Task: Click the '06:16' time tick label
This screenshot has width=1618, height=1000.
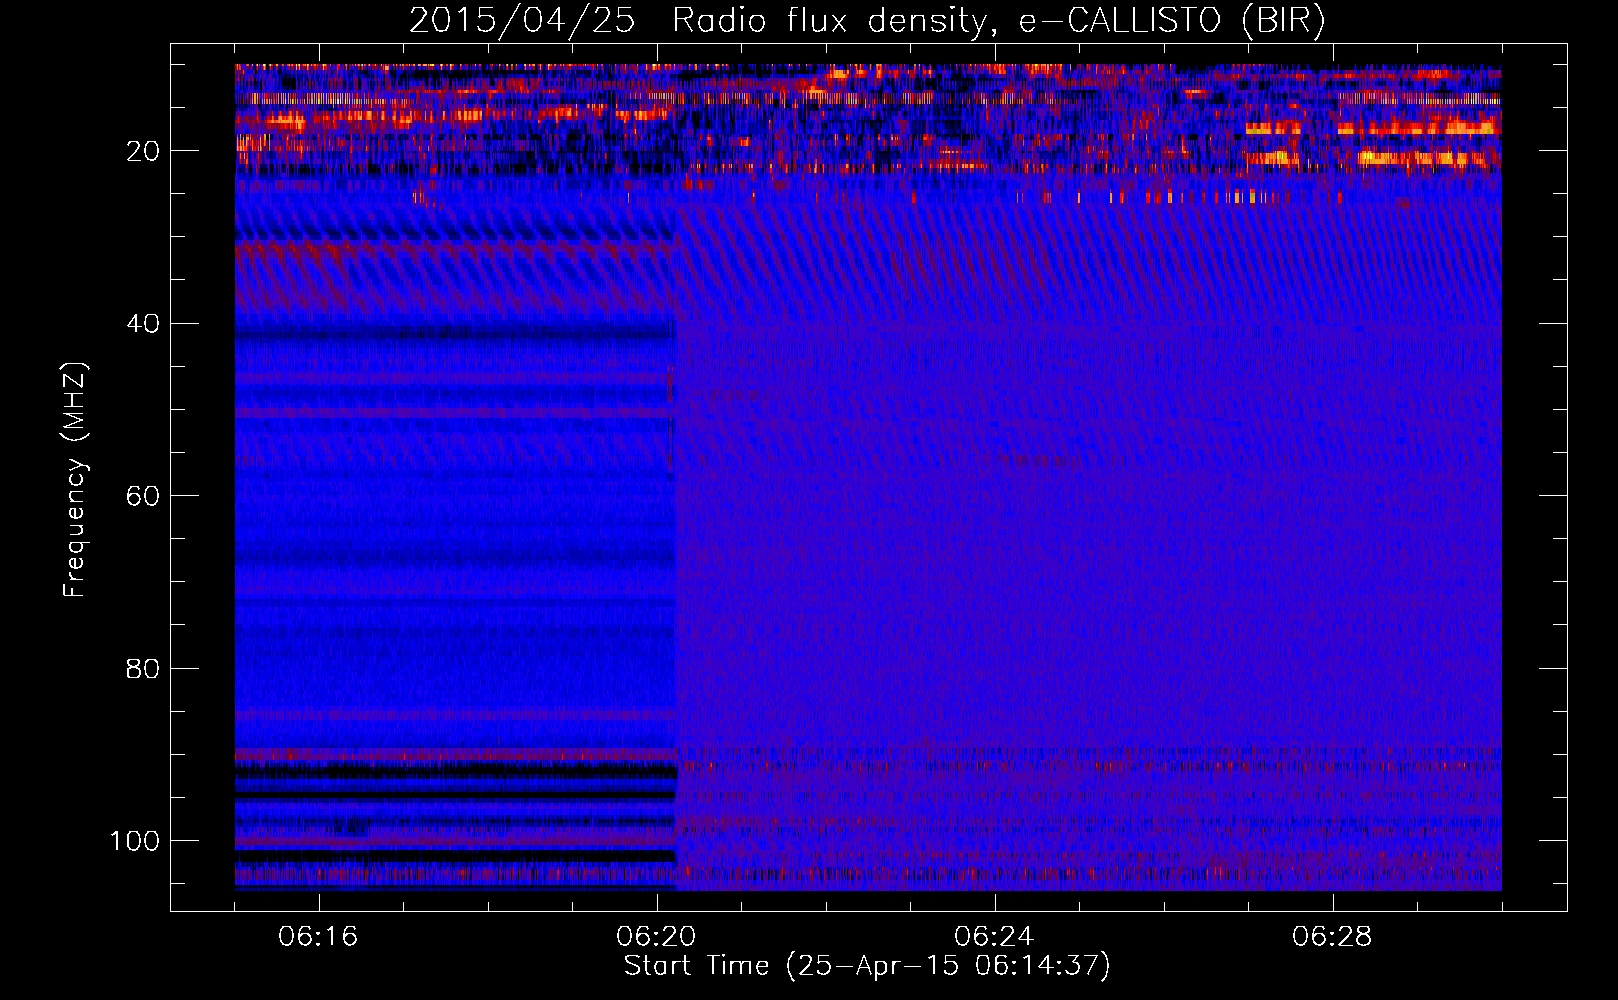Action: pyautogui.click(x=318, y=936)
